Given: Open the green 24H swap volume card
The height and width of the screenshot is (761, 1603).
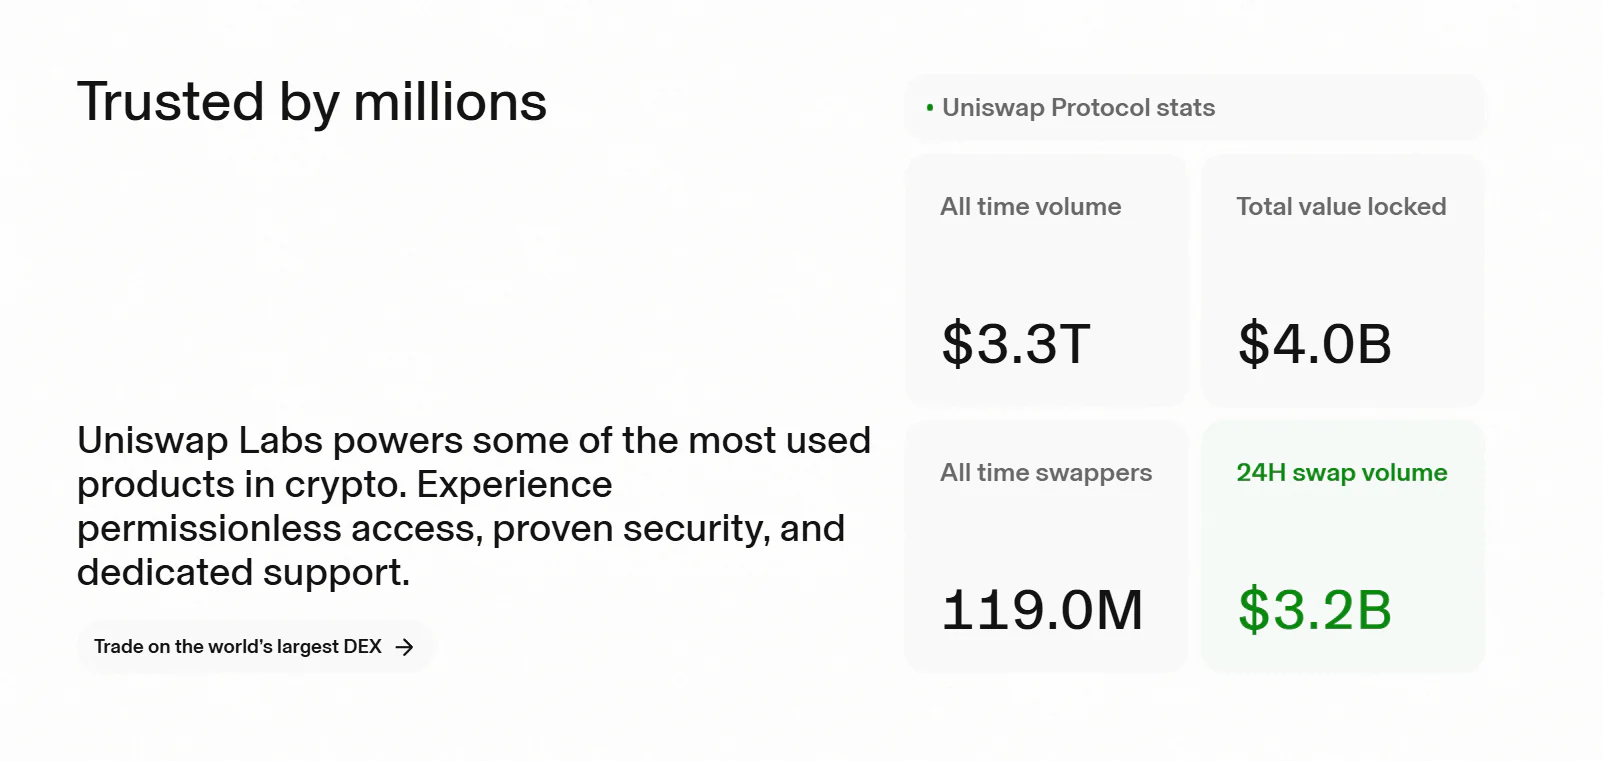Looking at the screenshot, I should tap(1342, 546).
